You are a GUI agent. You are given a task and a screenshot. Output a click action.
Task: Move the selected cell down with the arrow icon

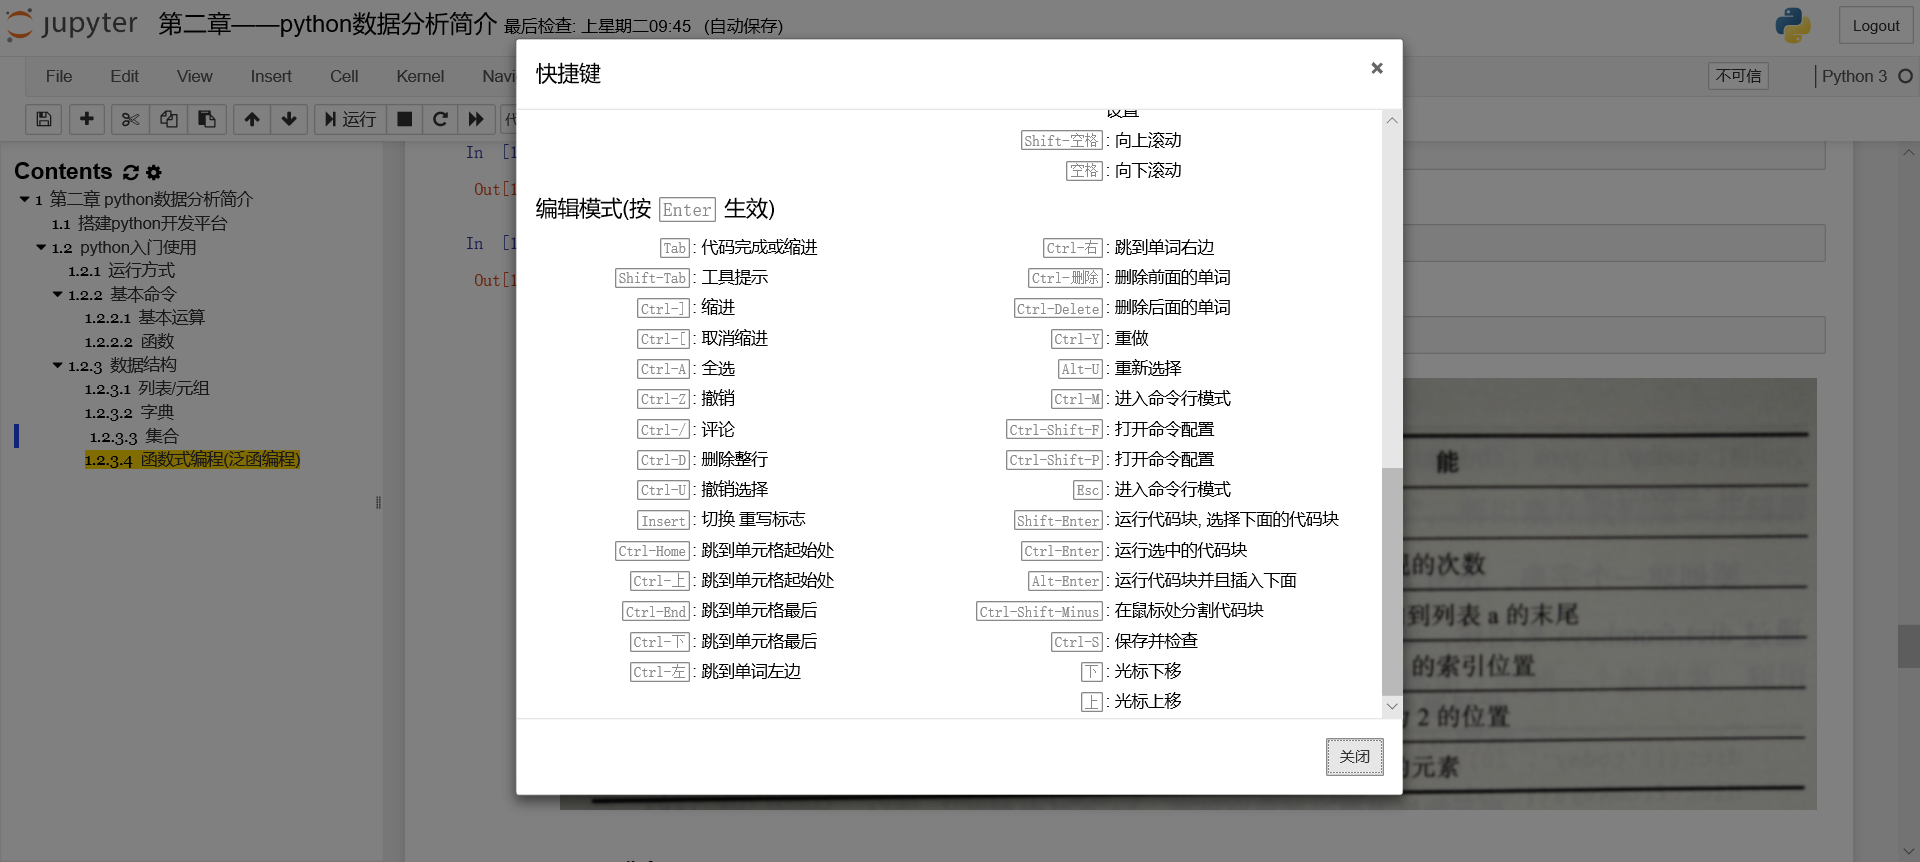(289, 119)
